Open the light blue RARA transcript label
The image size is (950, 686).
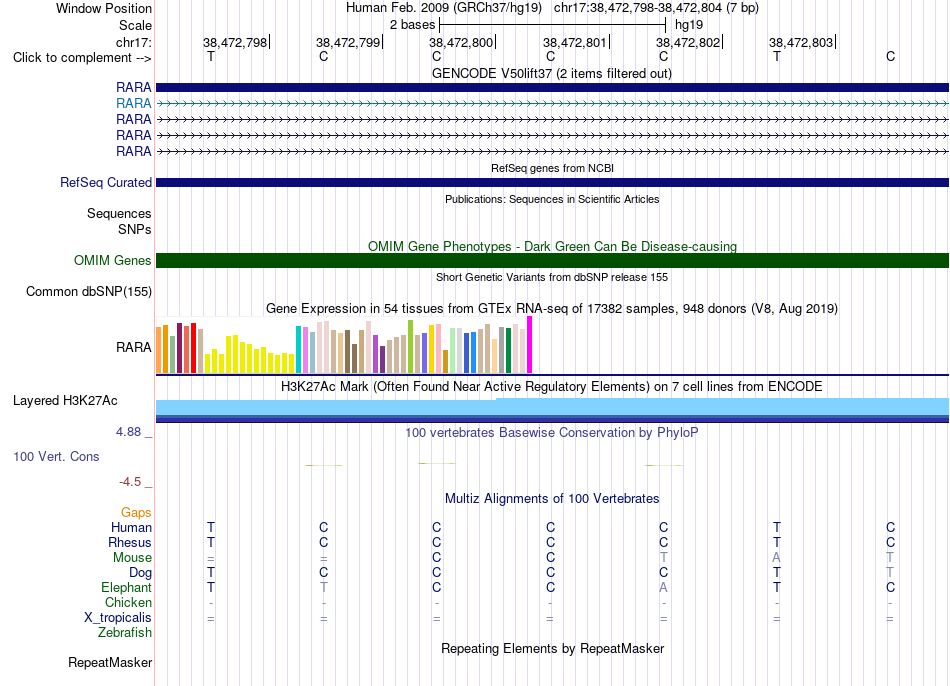coord(133,104)
